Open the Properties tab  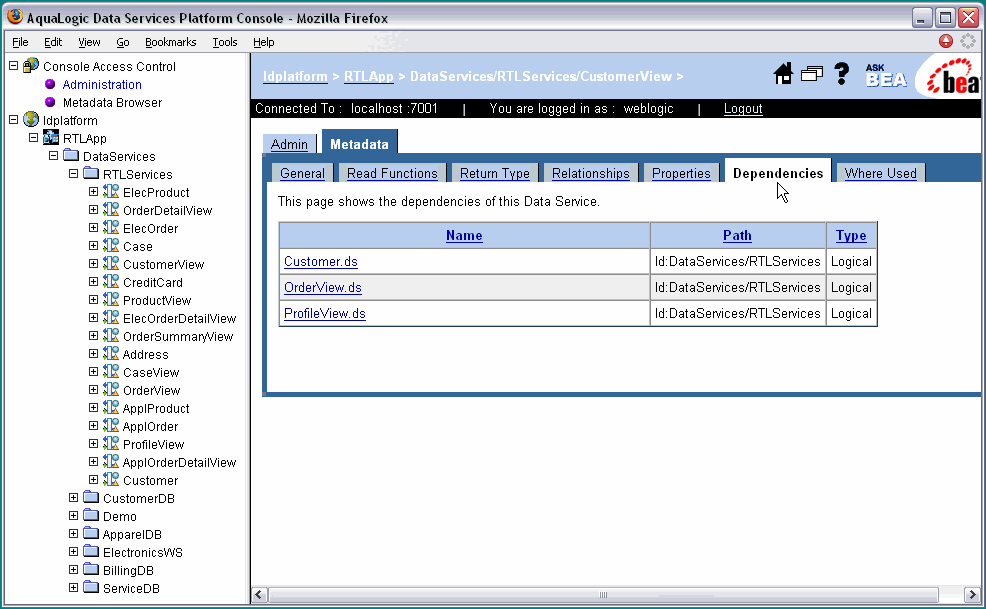point(681,173)
